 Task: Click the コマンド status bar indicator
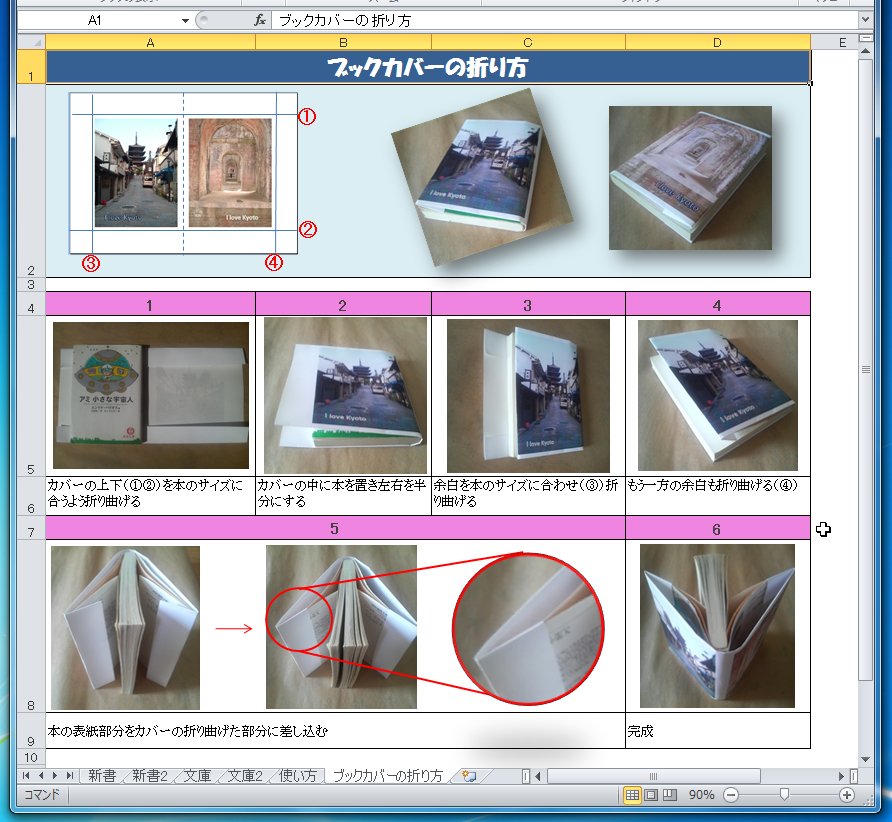point(42,794)
